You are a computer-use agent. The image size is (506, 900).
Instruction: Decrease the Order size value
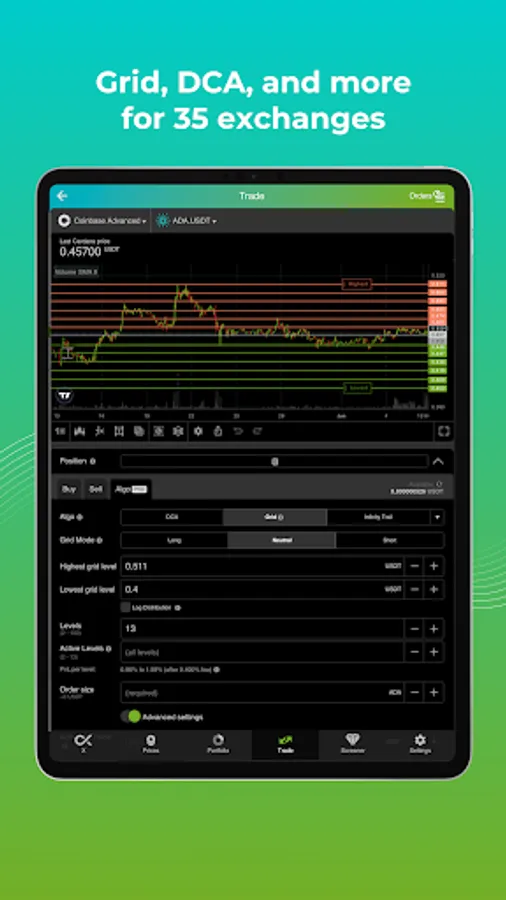point(414,693)
